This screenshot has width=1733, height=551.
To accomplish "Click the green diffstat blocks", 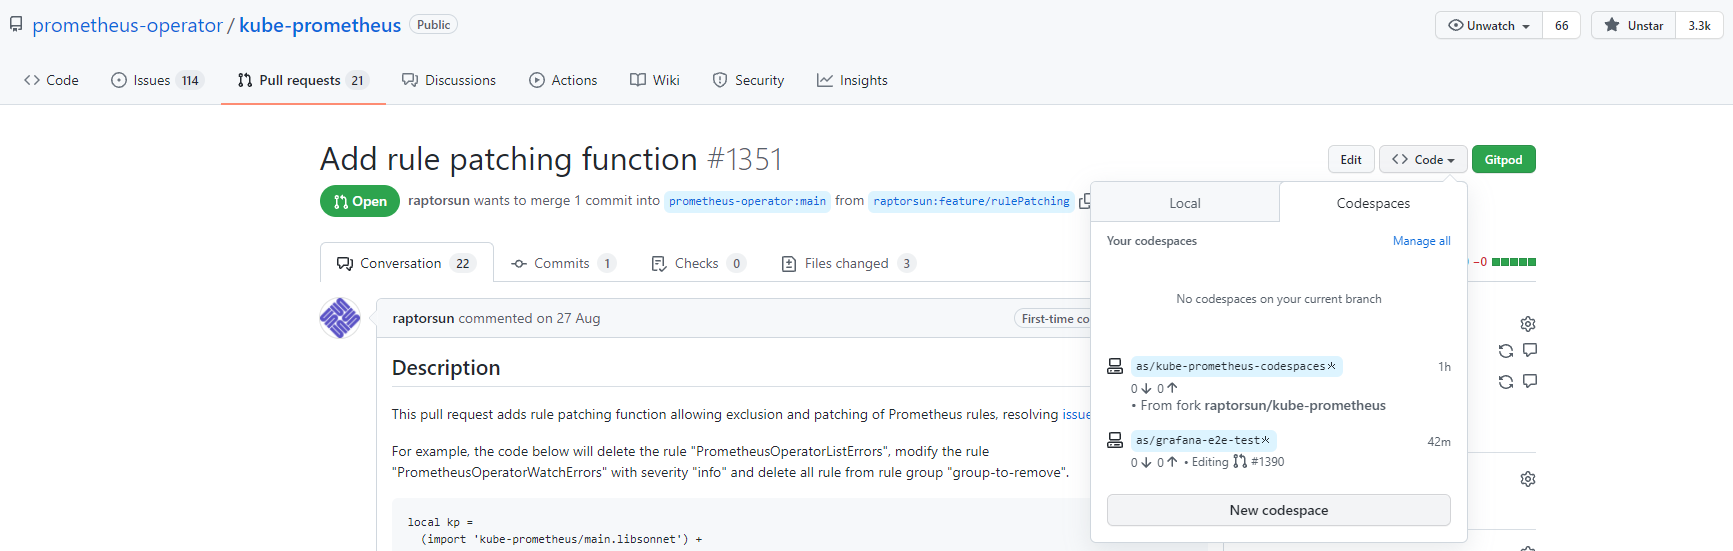I will [x=1514, y=262].
